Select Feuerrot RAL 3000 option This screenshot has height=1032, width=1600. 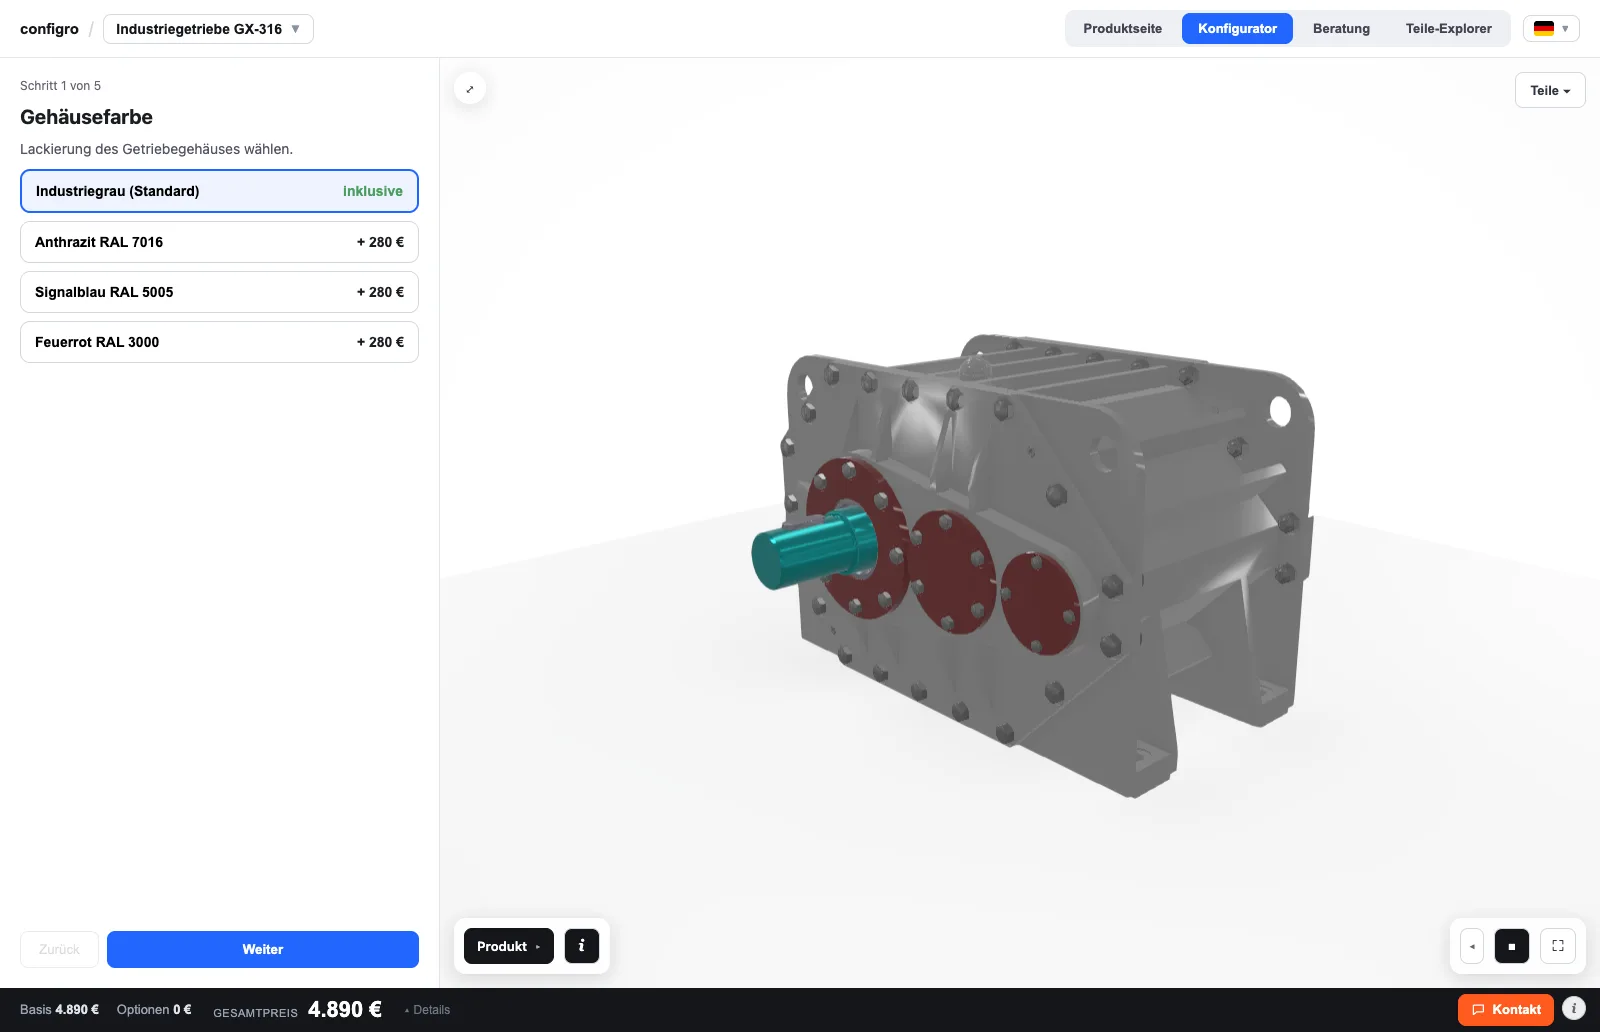[x=219, y=342]
